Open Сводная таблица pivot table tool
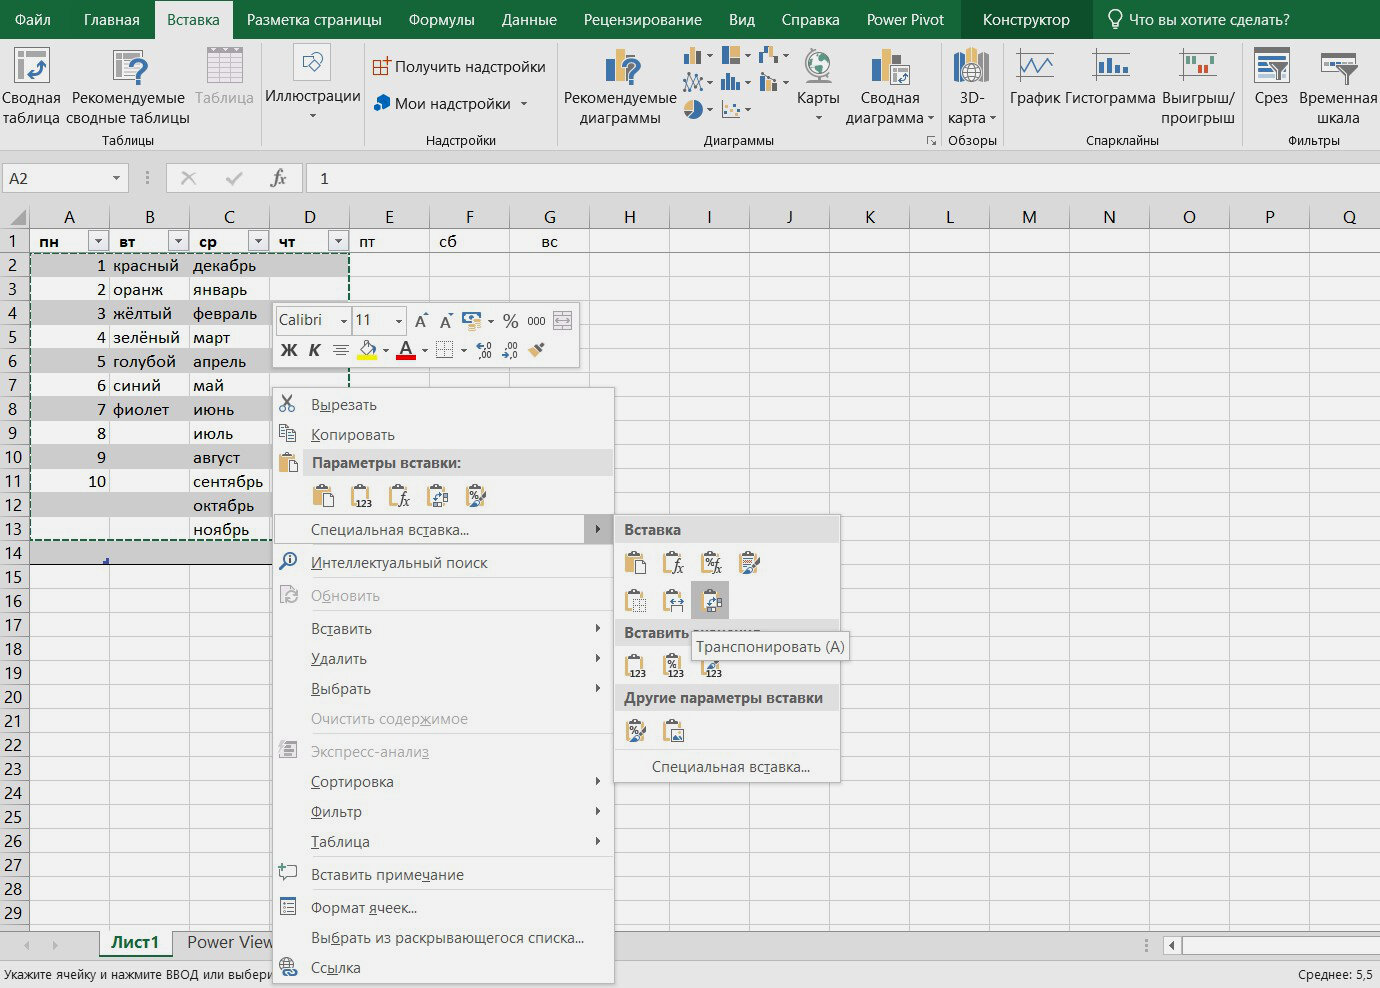The image size is (1380, 988). tap(31, 87)
